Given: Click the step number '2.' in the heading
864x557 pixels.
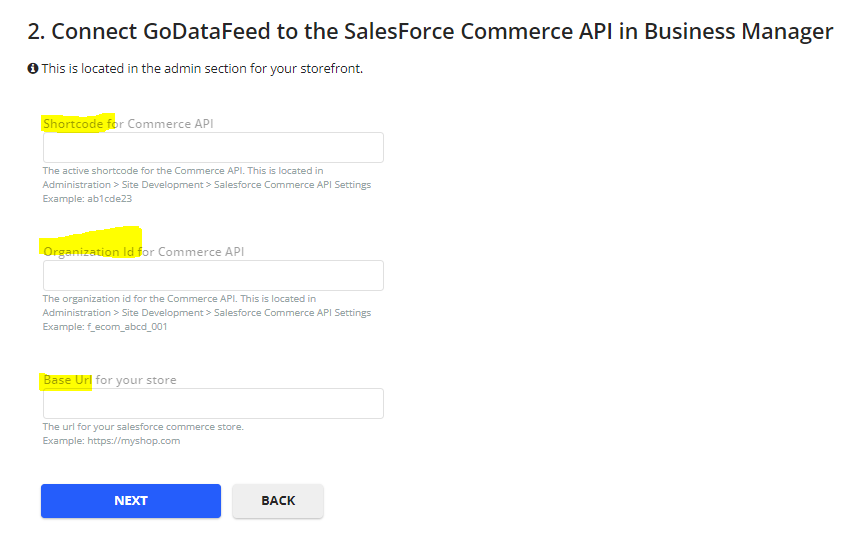Looking at the screenshot, I should tap(36, 31).
